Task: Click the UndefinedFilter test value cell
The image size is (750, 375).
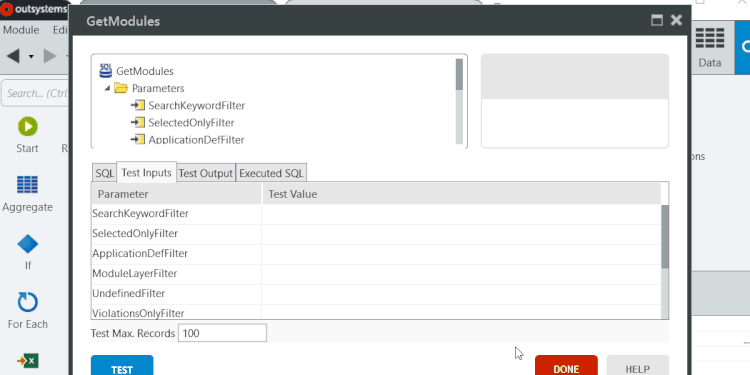Action: point(461,294)
